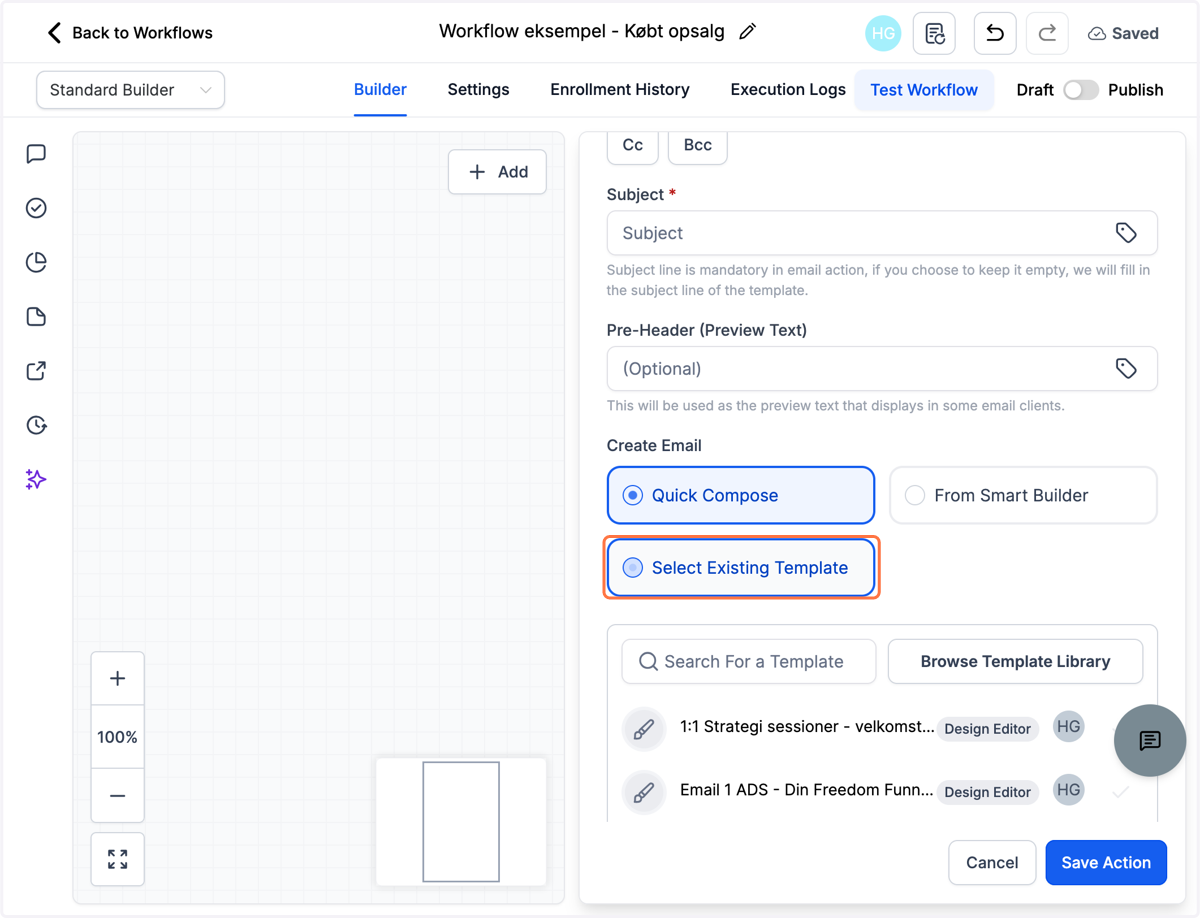Open AI sparkle assistant sidebar icon

click(x=36, y=480)
